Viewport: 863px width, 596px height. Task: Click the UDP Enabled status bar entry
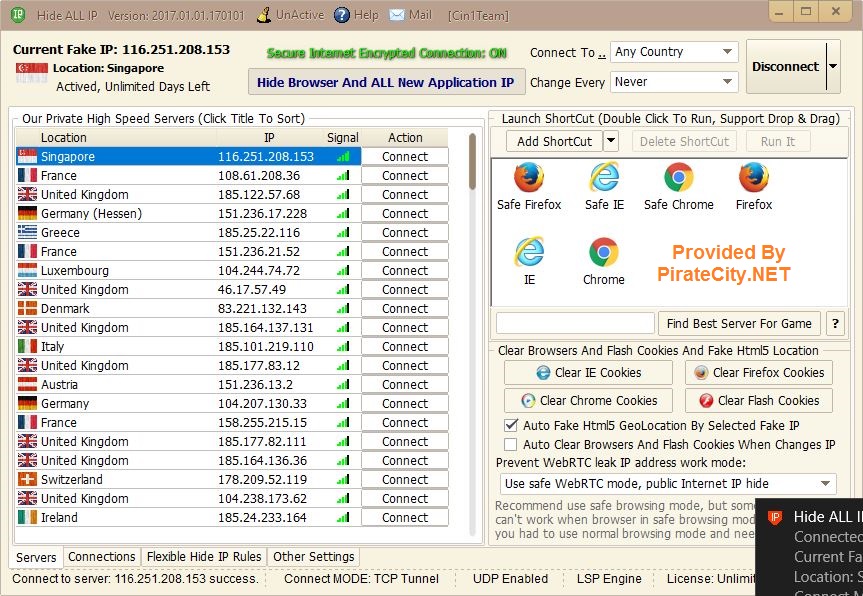click(x=510, y=579)
